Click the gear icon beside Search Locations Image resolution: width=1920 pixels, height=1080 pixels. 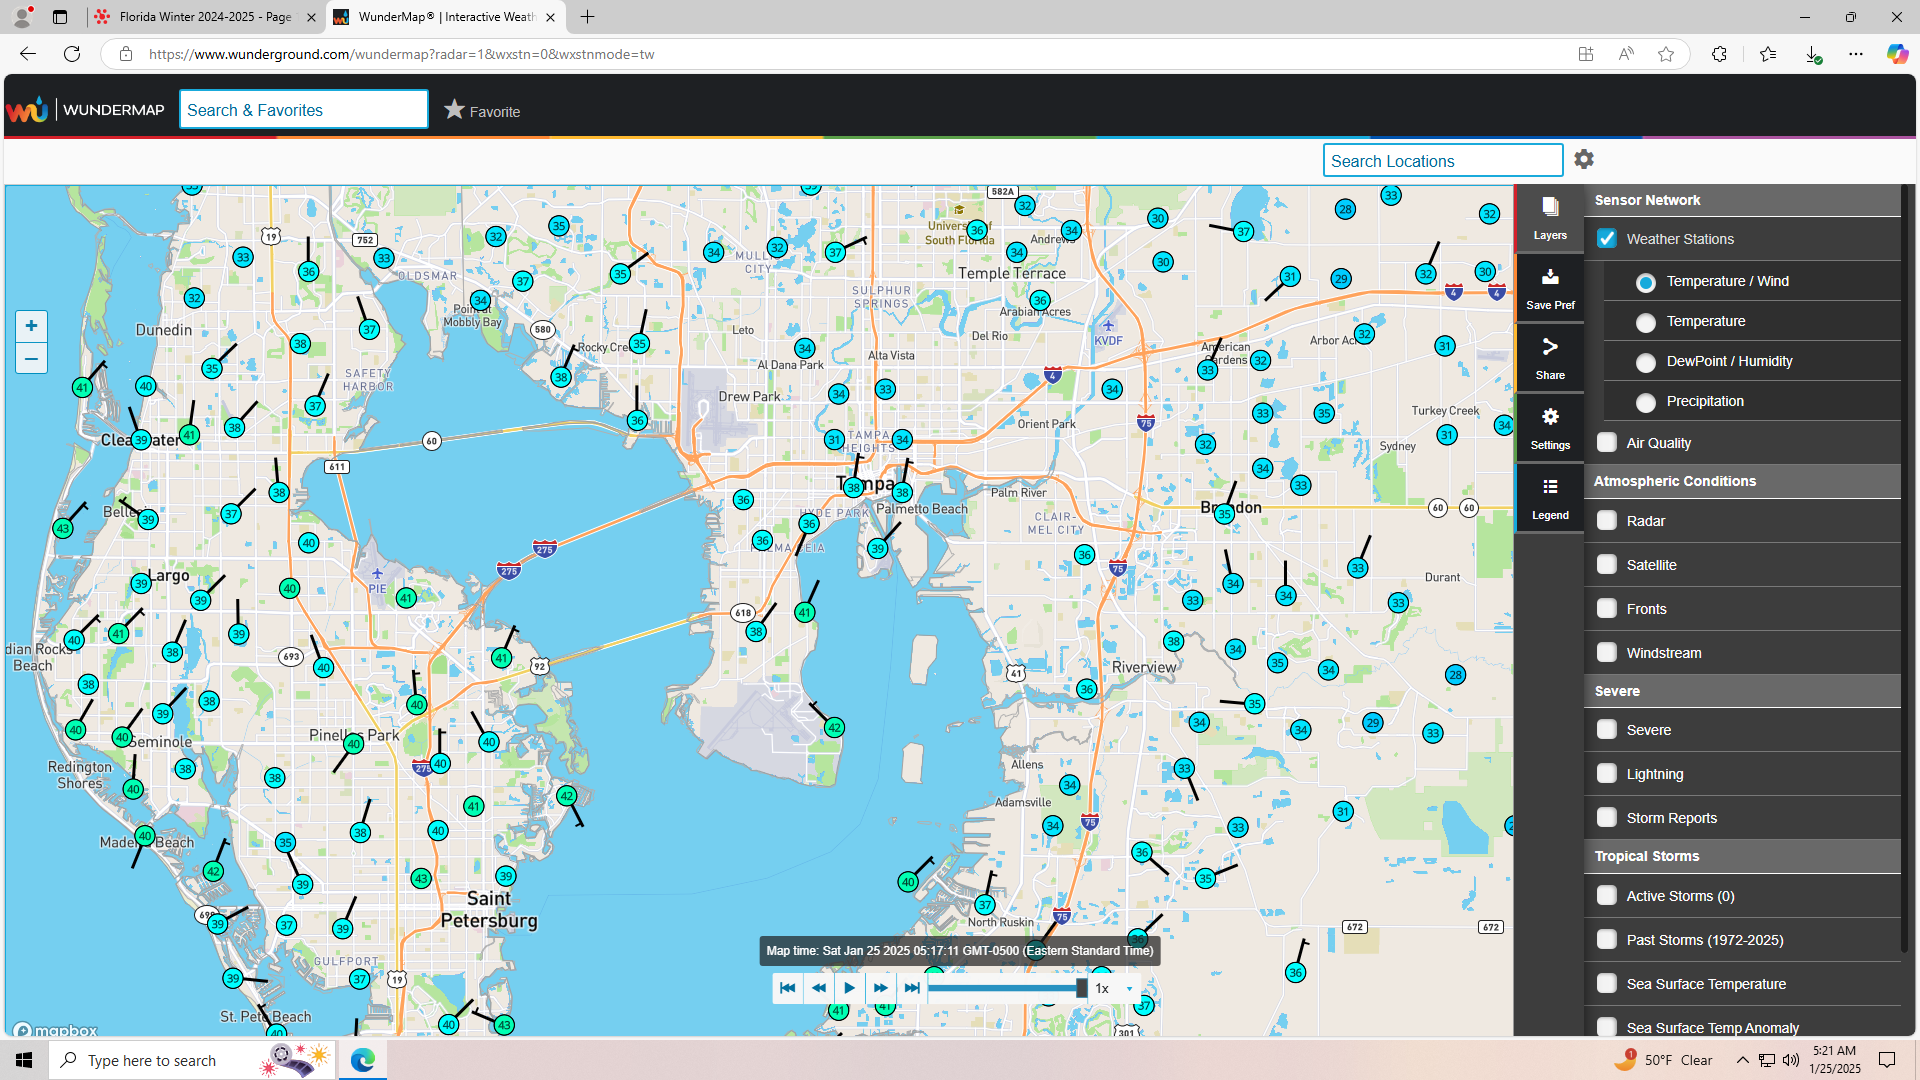[1584, 160]
